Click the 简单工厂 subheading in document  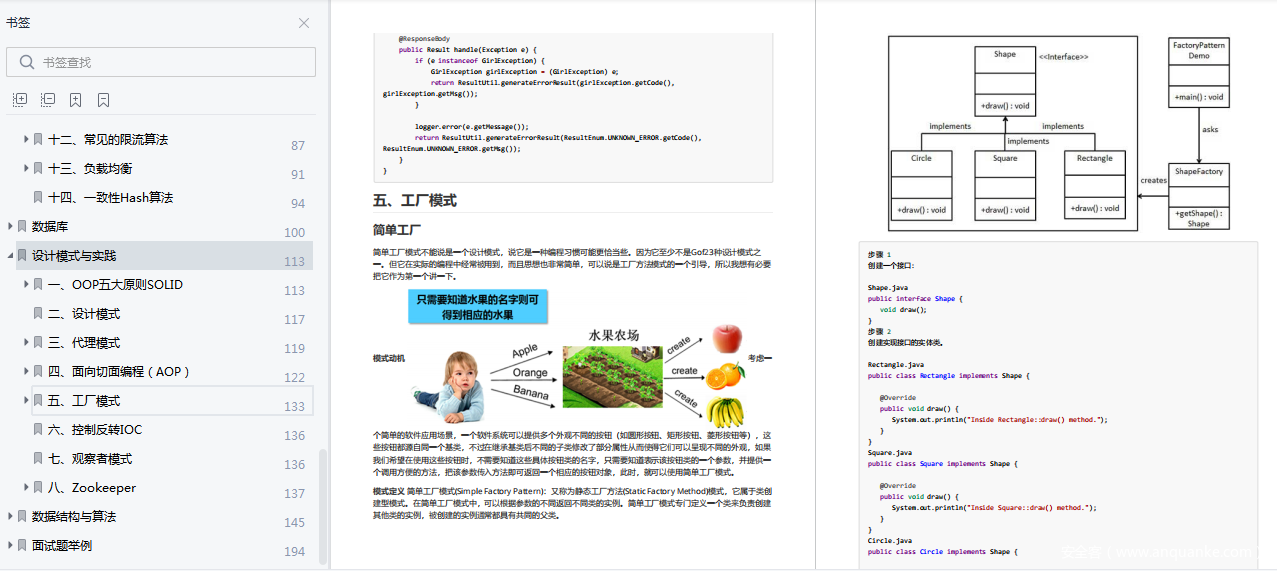pyautogui.click(x=397, y=229)
